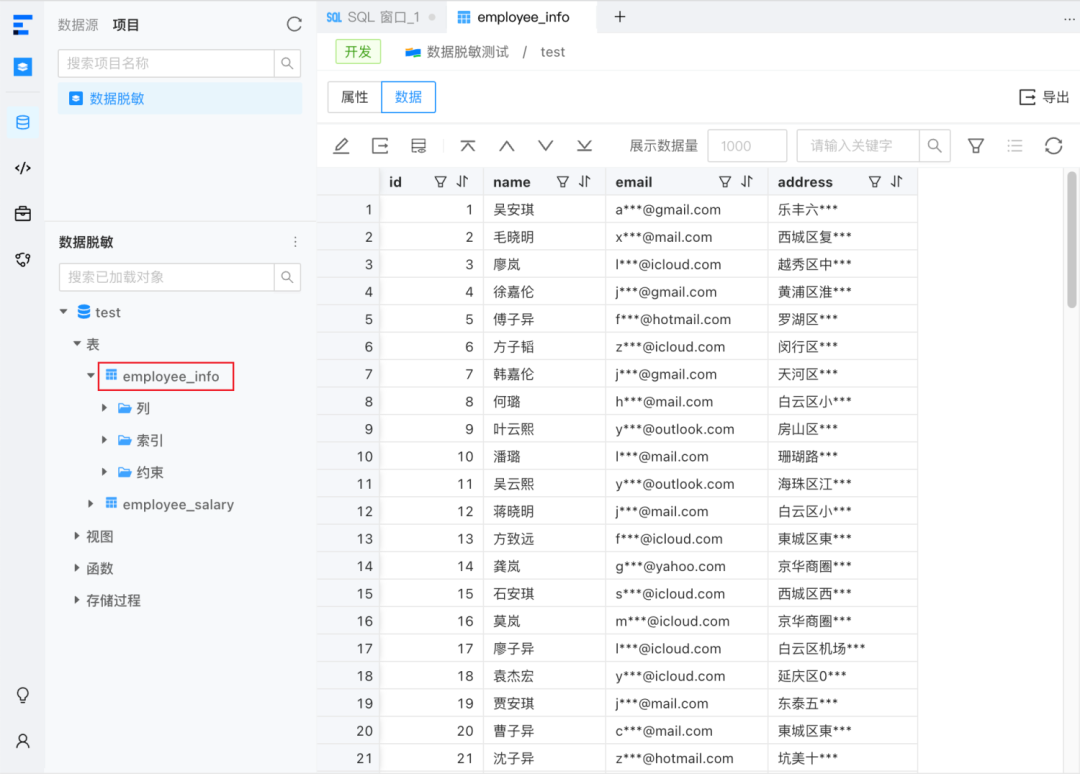Select the 项目 project tab
The width and height of the screenshot is (1080, 774).
coord(125,25)
